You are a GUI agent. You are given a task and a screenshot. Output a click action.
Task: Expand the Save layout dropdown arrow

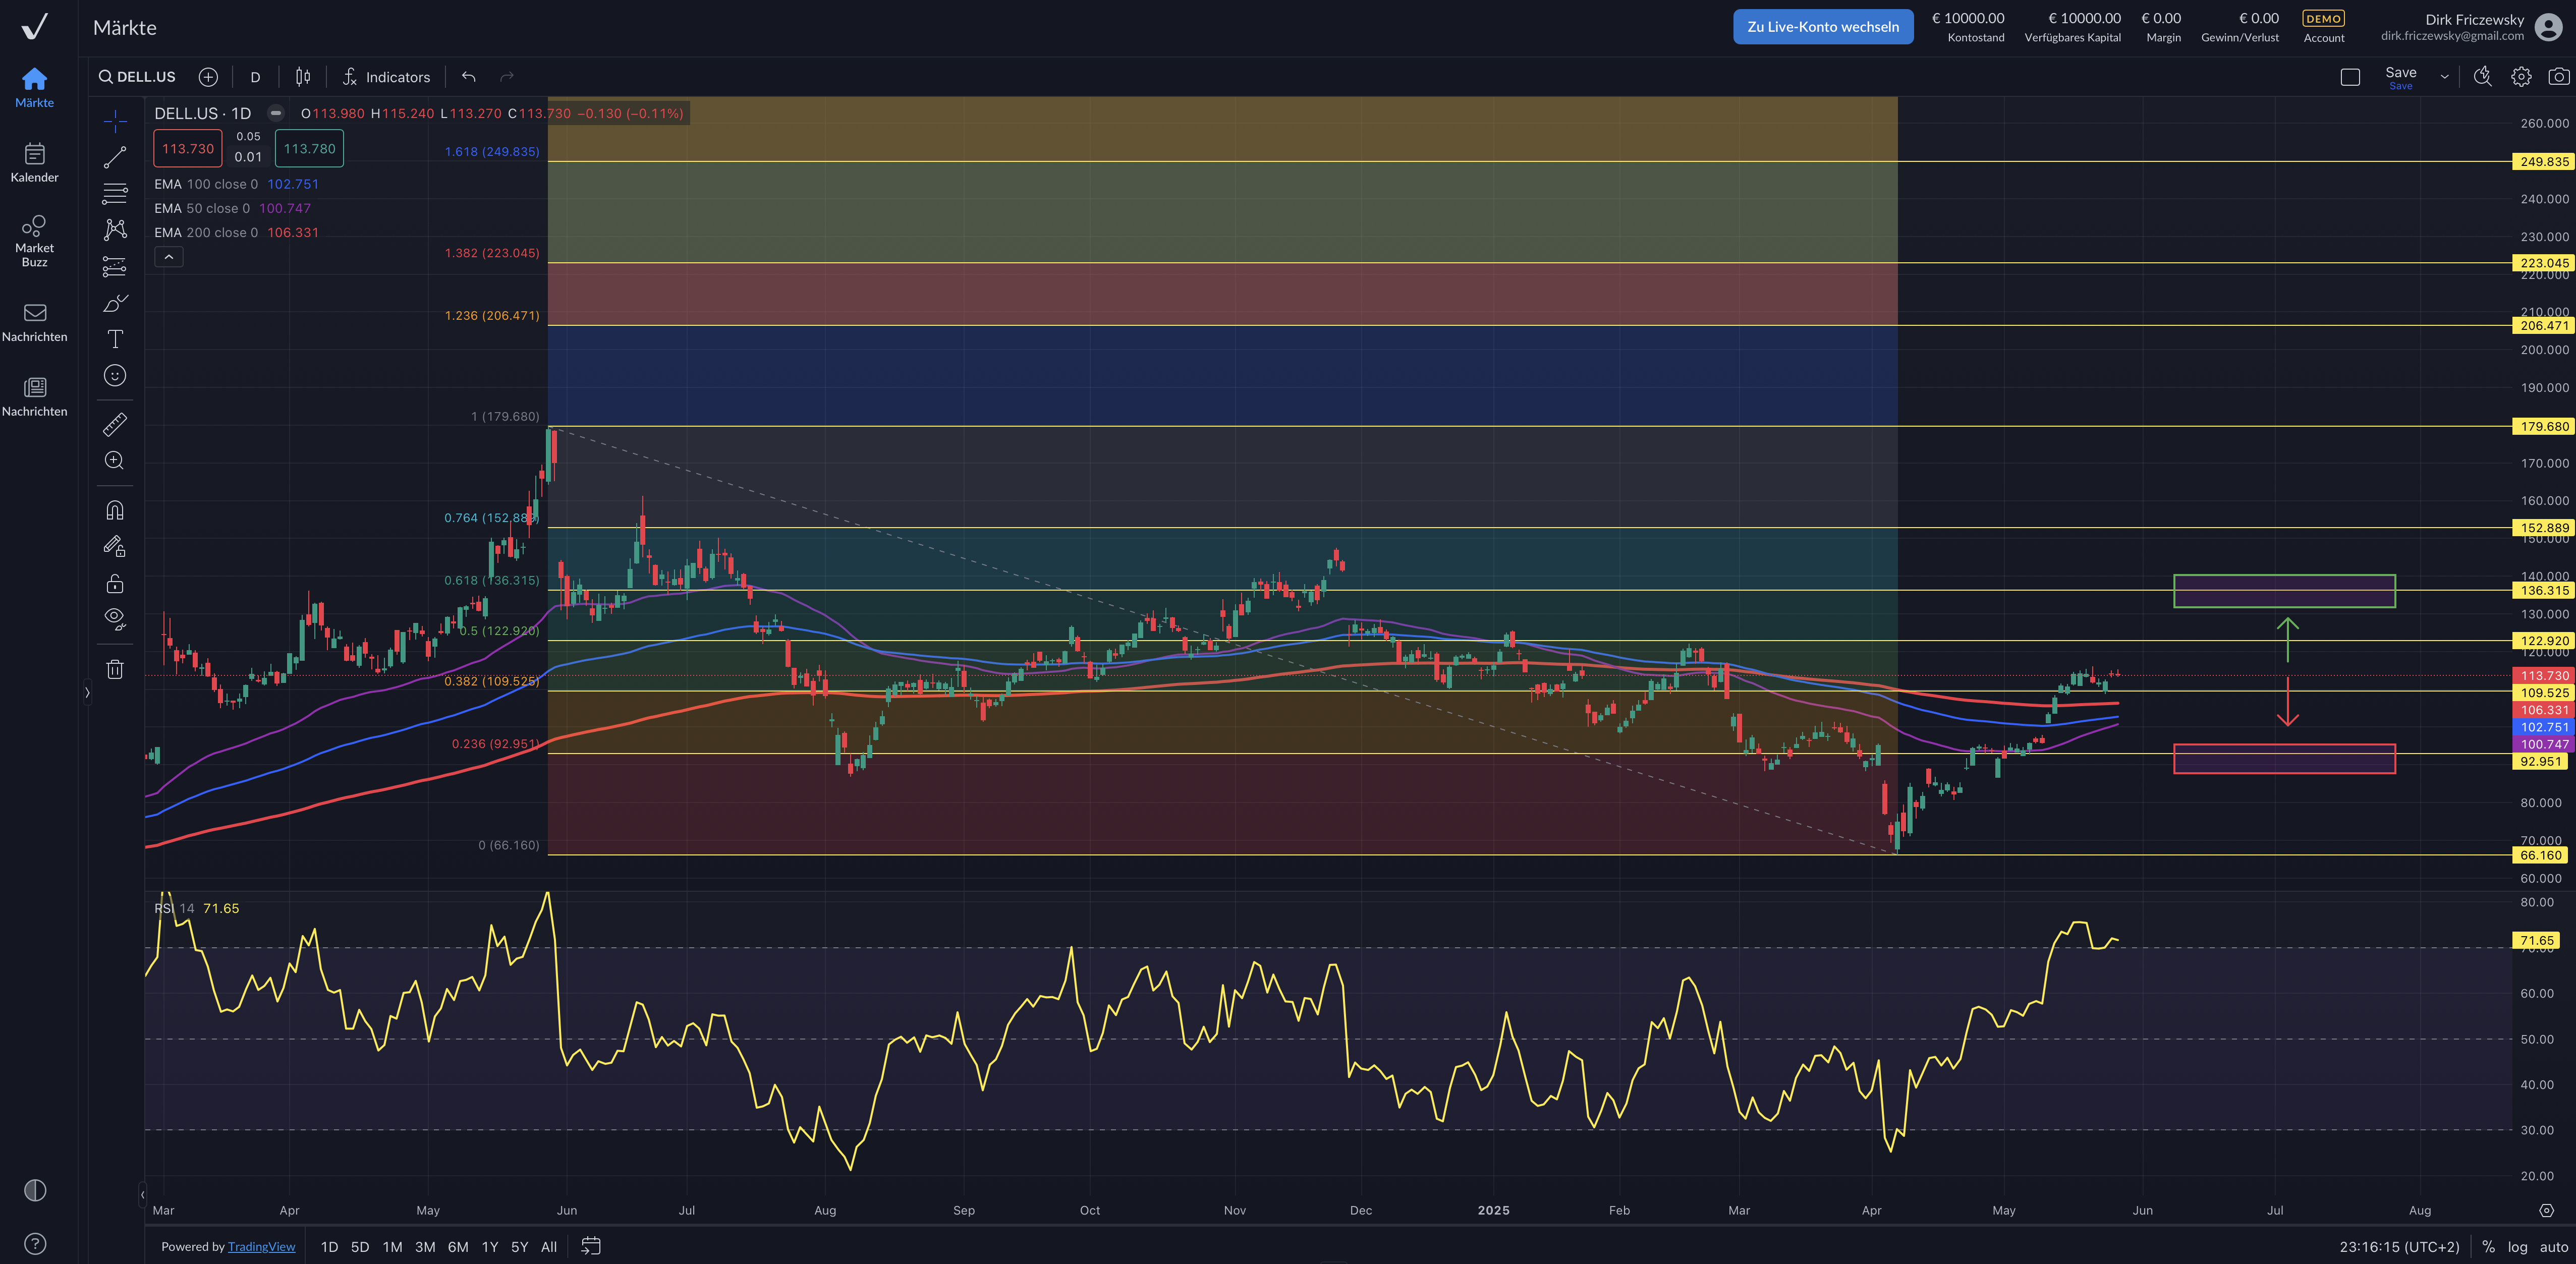click(x=2444, y=77)
